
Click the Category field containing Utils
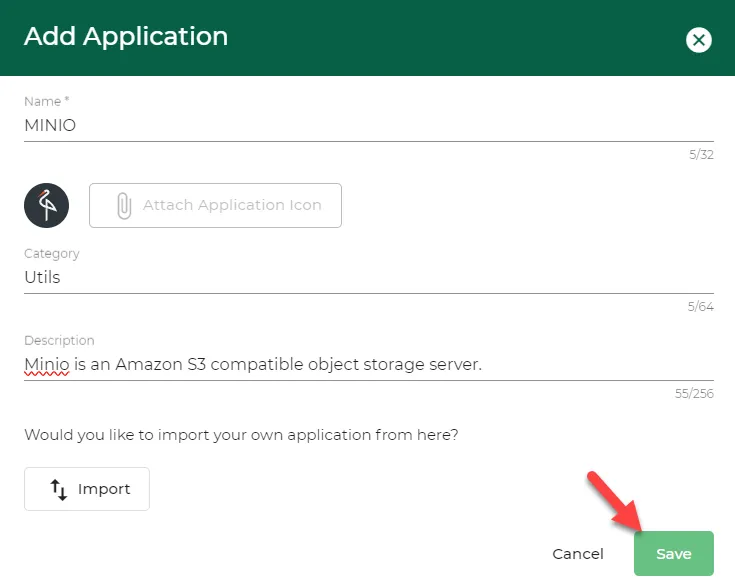[x=368, y=277]
